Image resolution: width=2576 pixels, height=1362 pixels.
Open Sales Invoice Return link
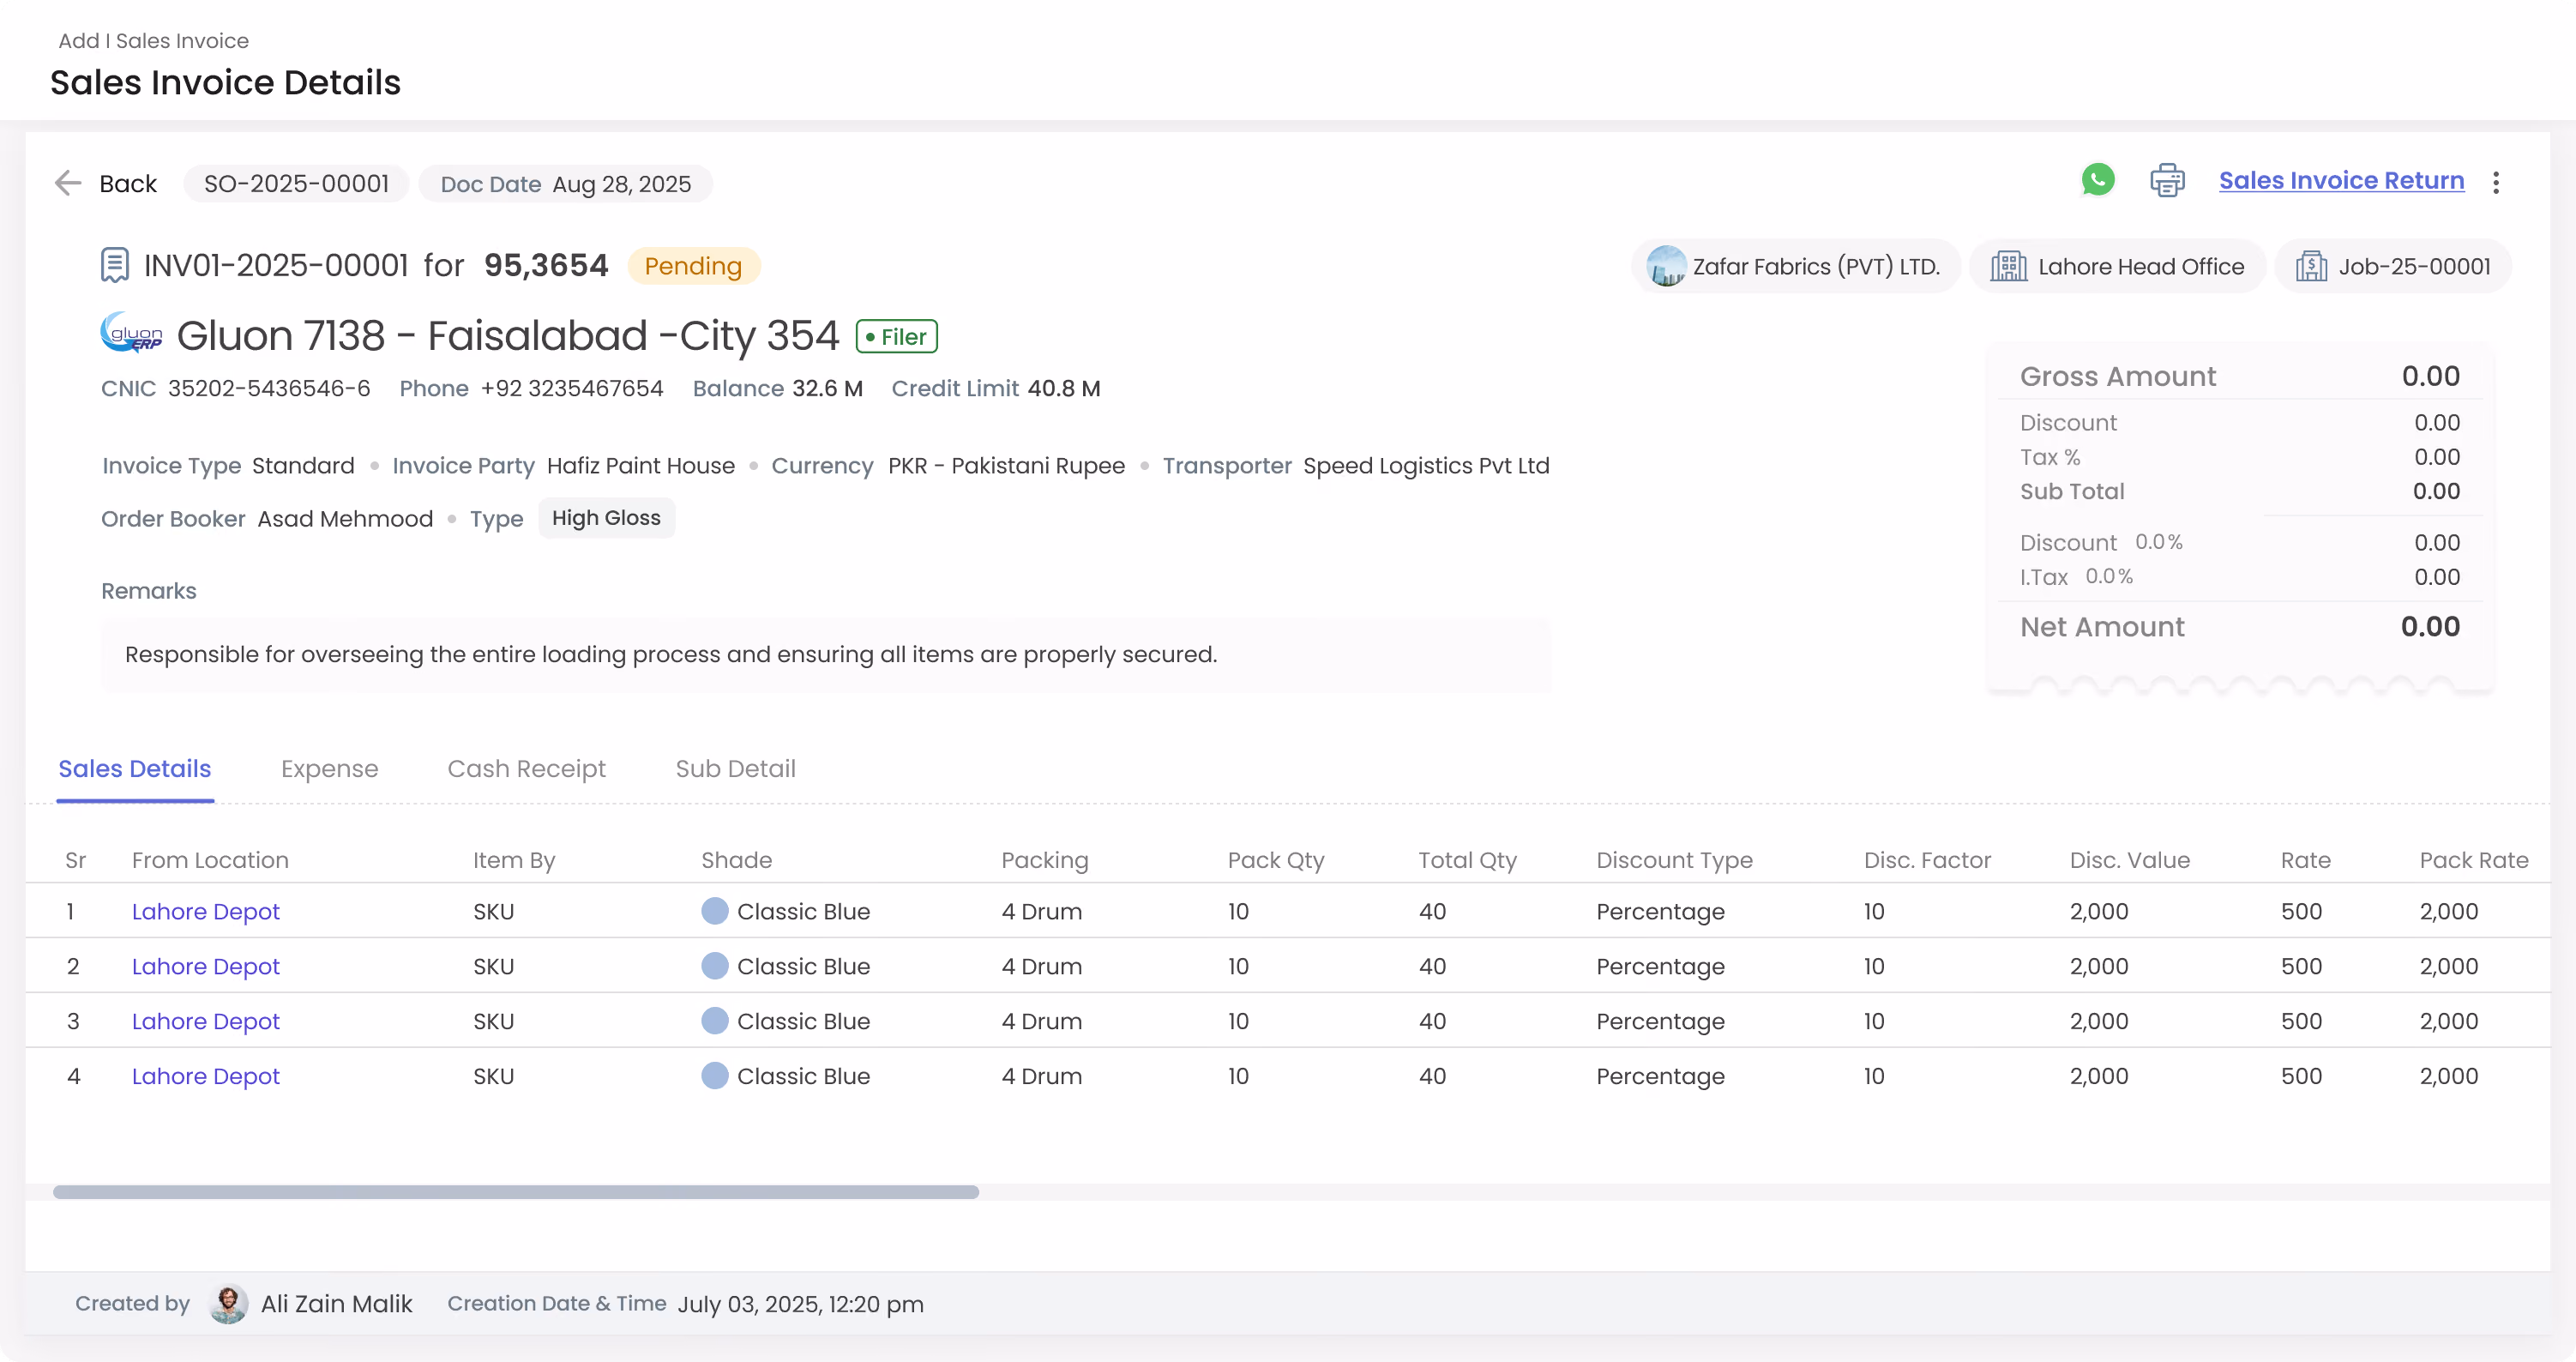pyautogui.click(x=2341, y=181)
